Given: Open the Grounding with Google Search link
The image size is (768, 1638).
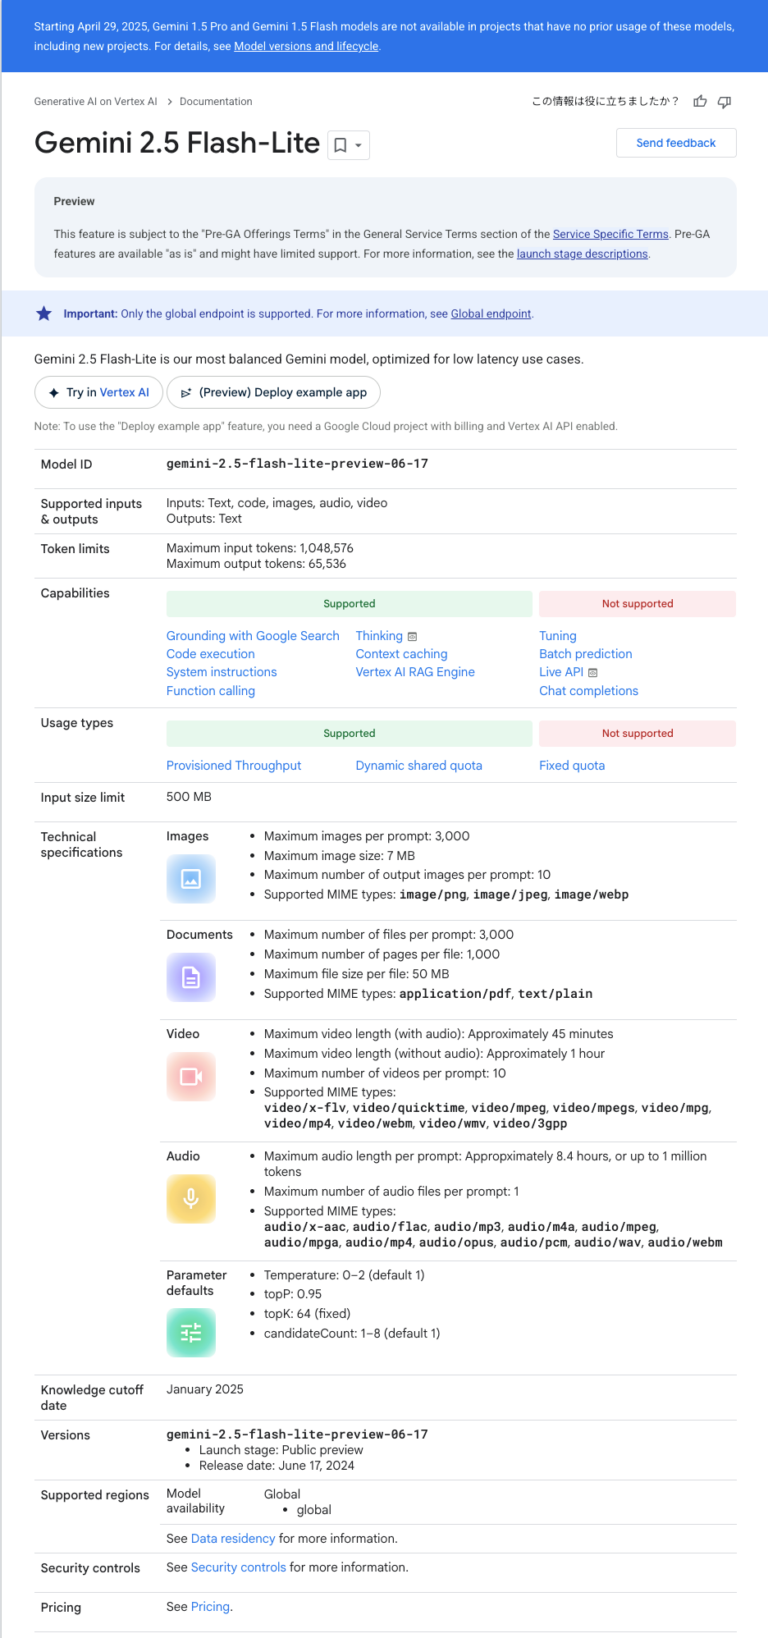Looking at the screenshot, I should pyautogui.click(x=253, y=636).
